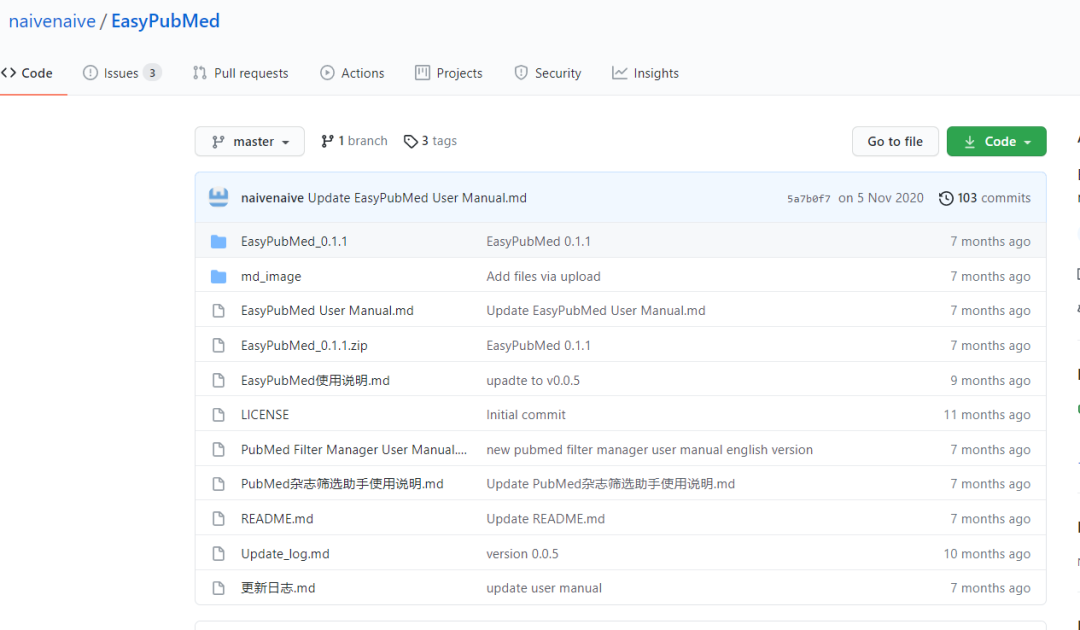Viewport: 1080px width, 630px height.
Task: Open commit message 'Initial commit'
Action: point(526,414)
